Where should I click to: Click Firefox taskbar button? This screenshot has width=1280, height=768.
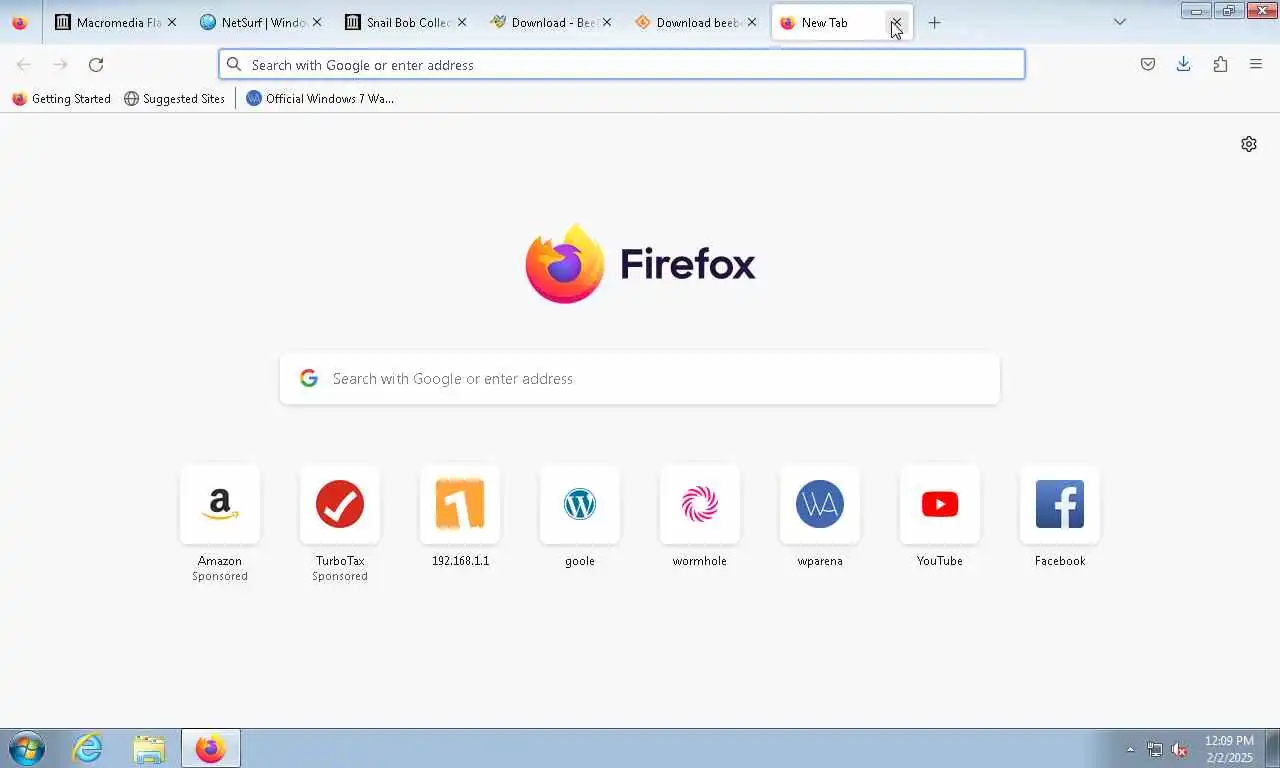210,748
